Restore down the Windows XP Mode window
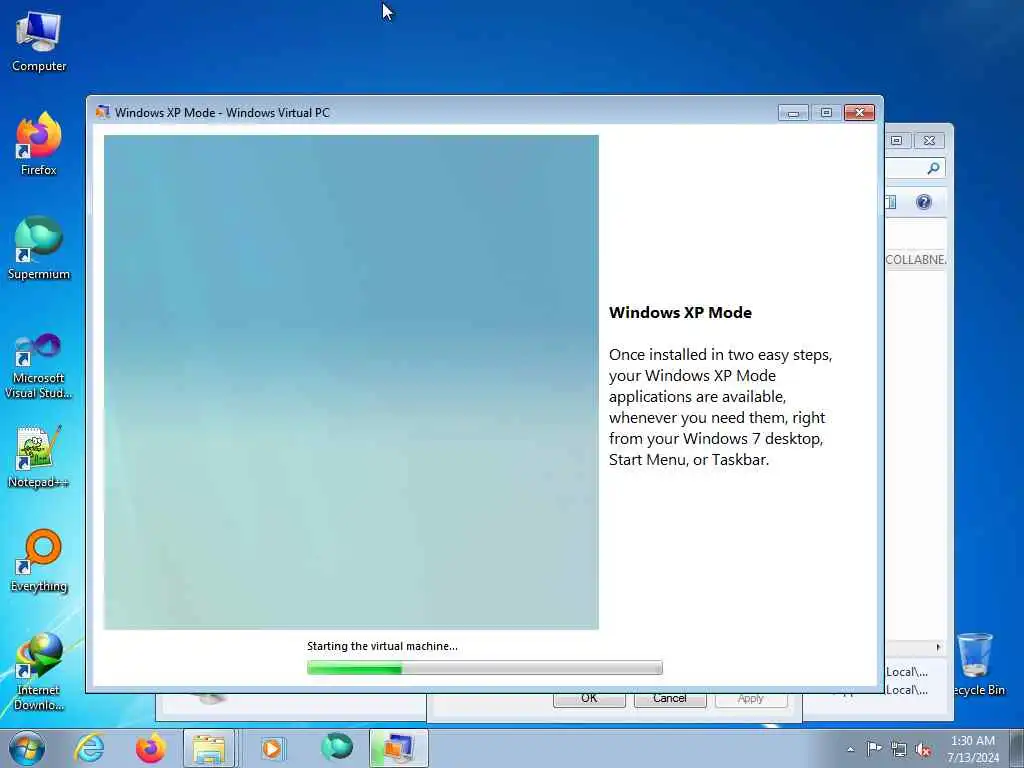 (x=826, y=113)
